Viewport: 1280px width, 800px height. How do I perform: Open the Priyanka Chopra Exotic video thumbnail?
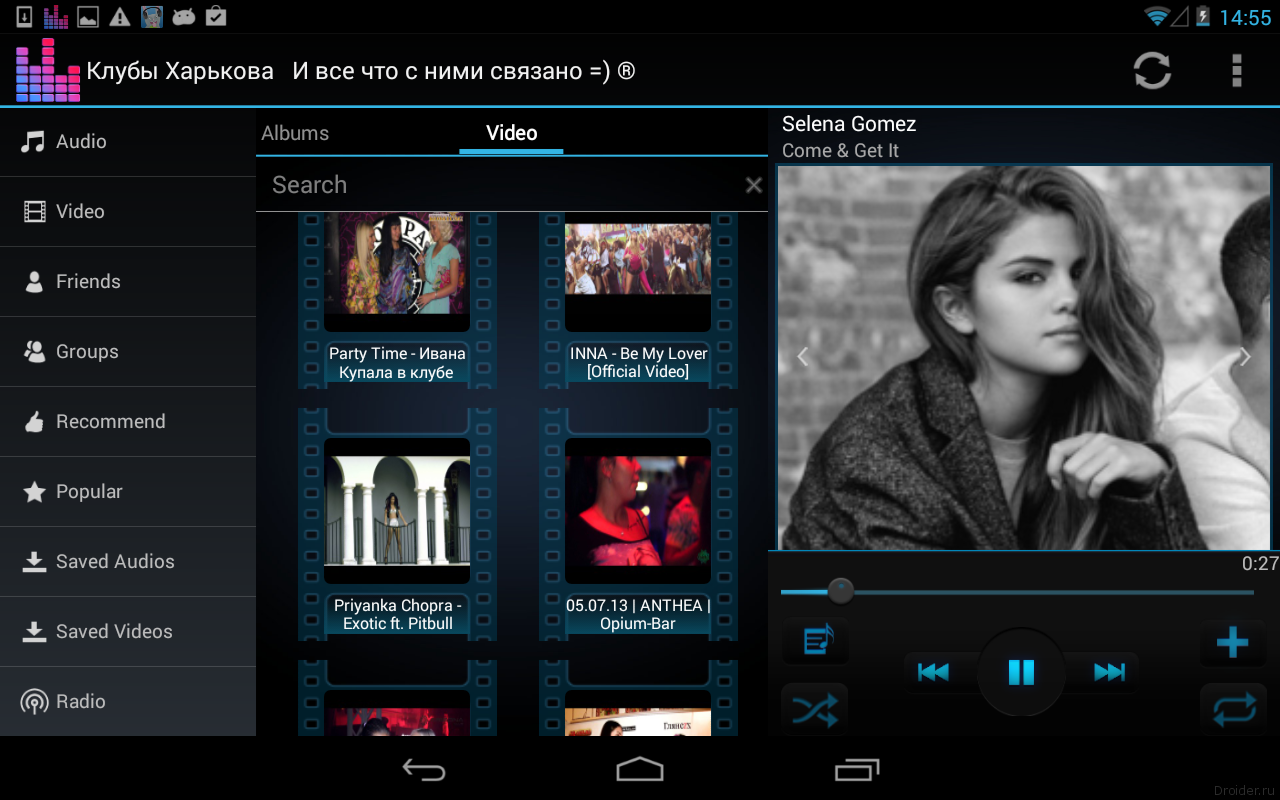397,511
